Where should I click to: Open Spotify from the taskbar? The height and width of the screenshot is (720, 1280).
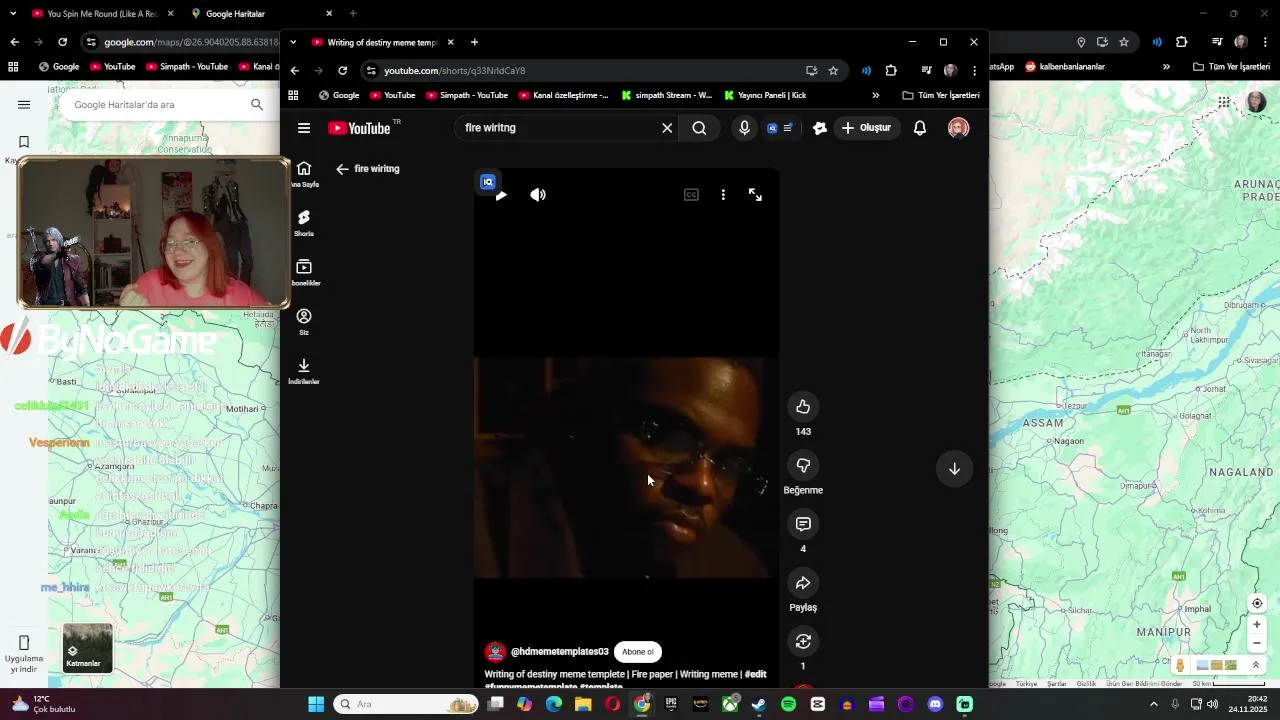click(x=788, y=704)
